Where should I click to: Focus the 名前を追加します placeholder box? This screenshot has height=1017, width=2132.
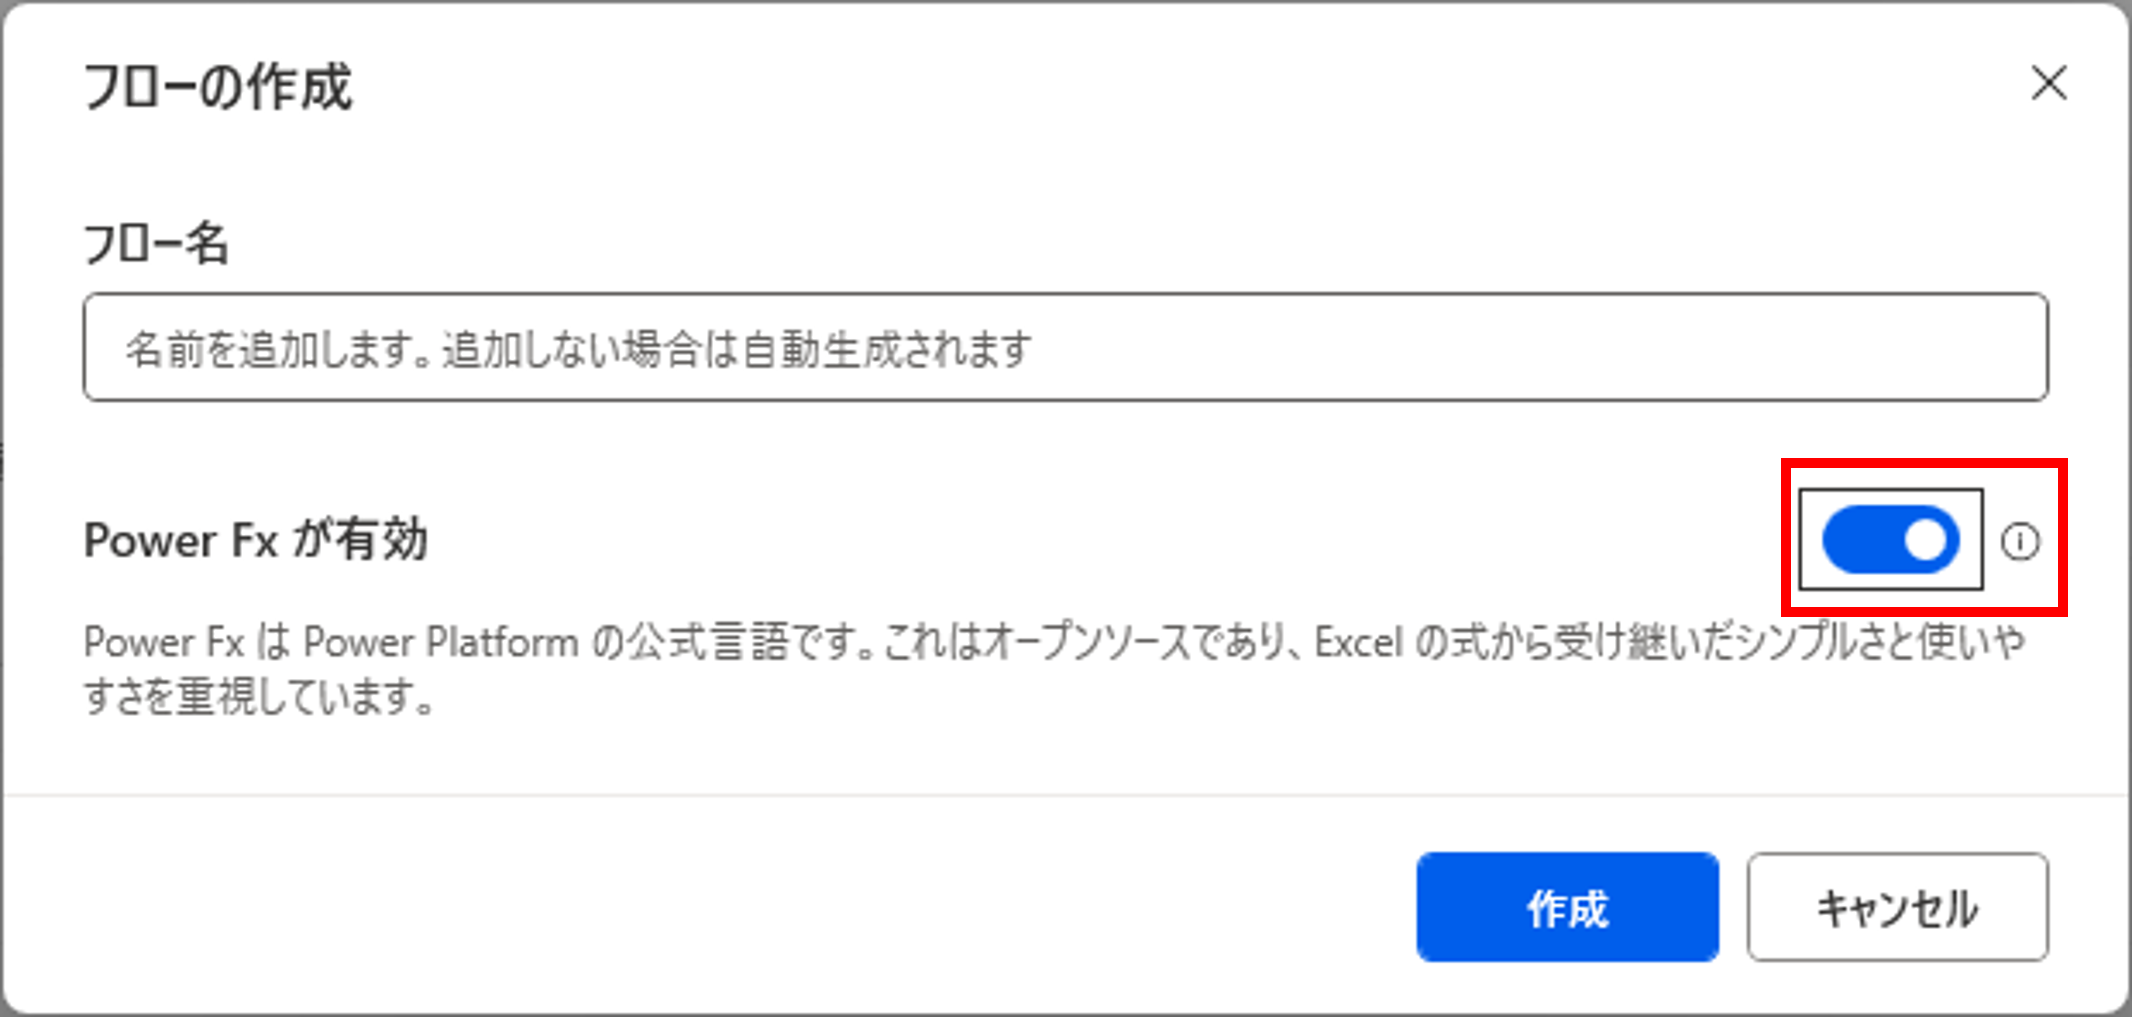click(1065, 347)
